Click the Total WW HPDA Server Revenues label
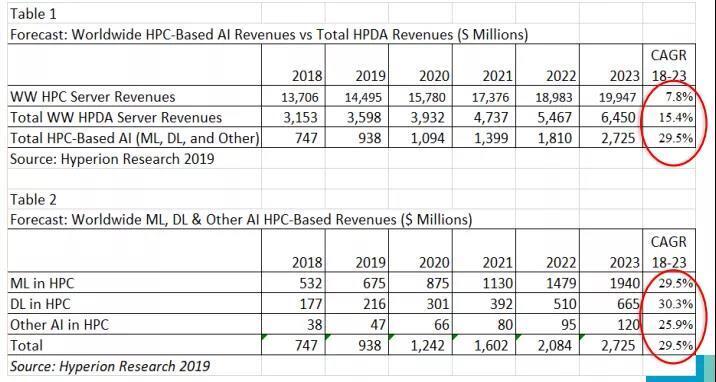Viewport: 716px width, 382px height. pos(116,118)
